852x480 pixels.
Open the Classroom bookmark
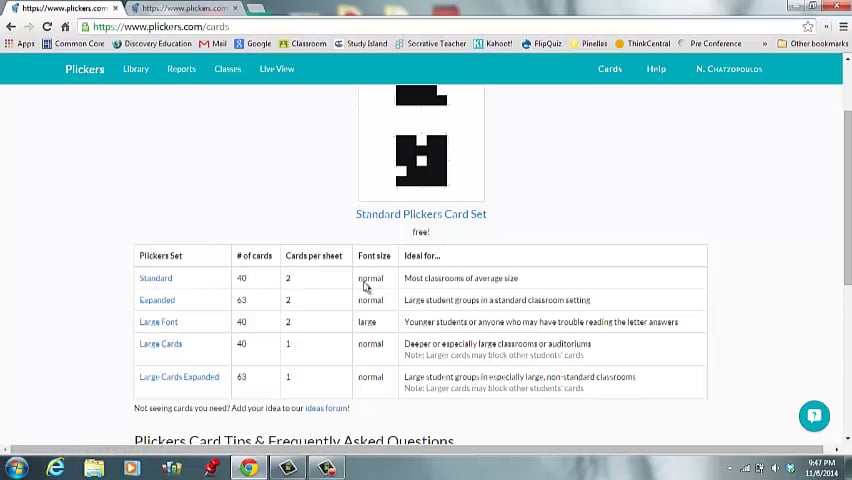pos(303,43)
